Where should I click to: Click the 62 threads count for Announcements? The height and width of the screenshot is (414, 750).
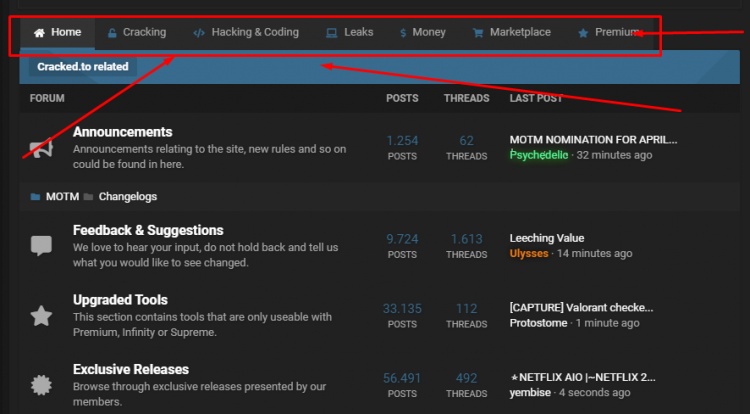[466, 141]
